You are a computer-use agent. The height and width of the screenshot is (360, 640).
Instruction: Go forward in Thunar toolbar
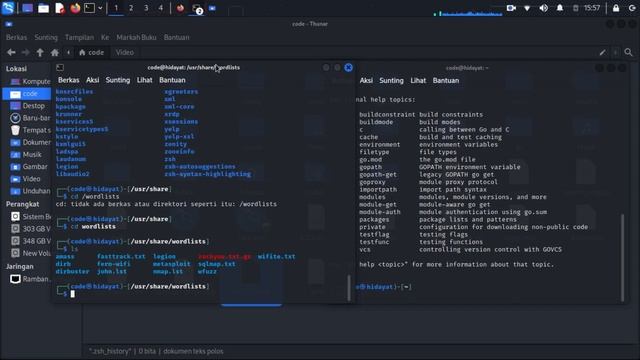pyautogui.click(x=25, y=52)
